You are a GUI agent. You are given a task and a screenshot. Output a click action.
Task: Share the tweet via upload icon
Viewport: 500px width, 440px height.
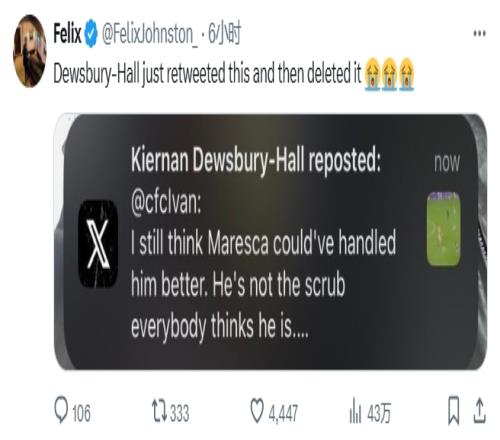[x=479, y=411]
